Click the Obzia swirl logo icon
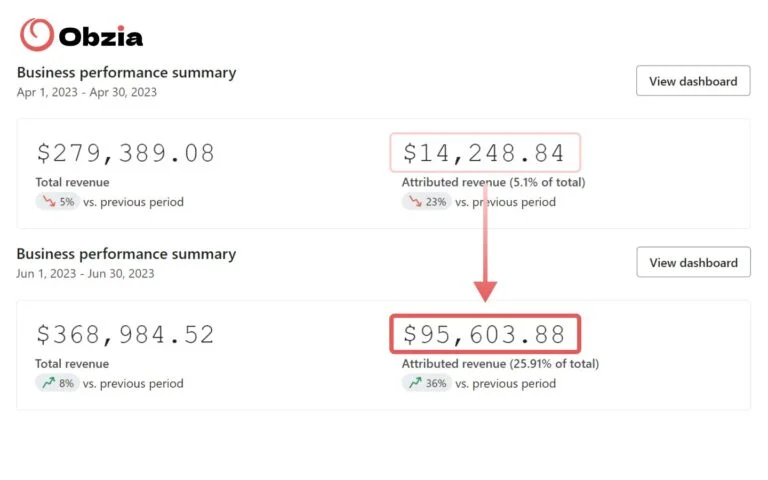The width and height of the screenshot is (768, 480). [x=36, y=35]
